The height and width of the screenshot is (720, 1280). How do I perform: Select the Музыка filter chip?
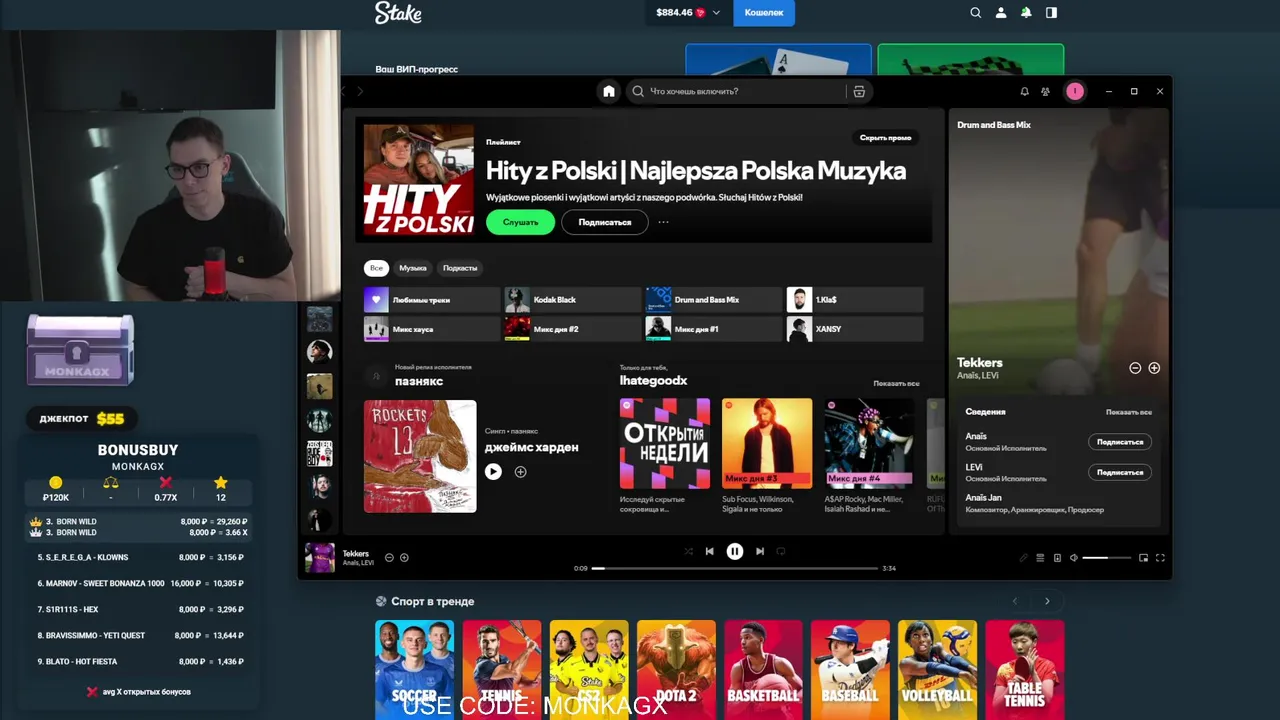(413, 268)
